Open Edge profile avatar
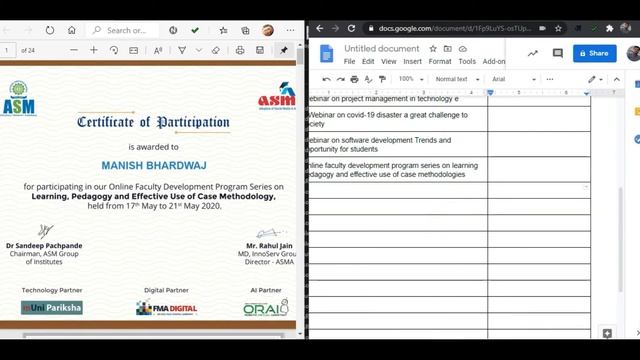 (268, 30)
